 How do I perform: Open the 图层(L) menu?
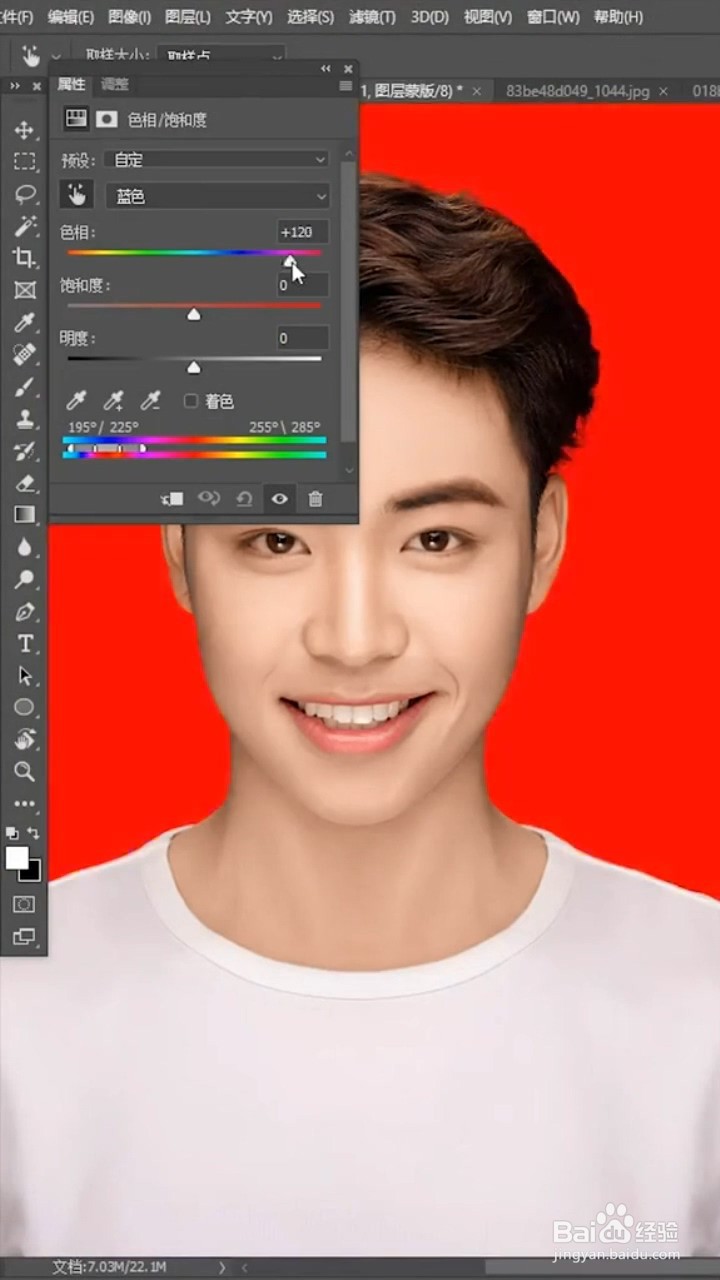(188, 17)
